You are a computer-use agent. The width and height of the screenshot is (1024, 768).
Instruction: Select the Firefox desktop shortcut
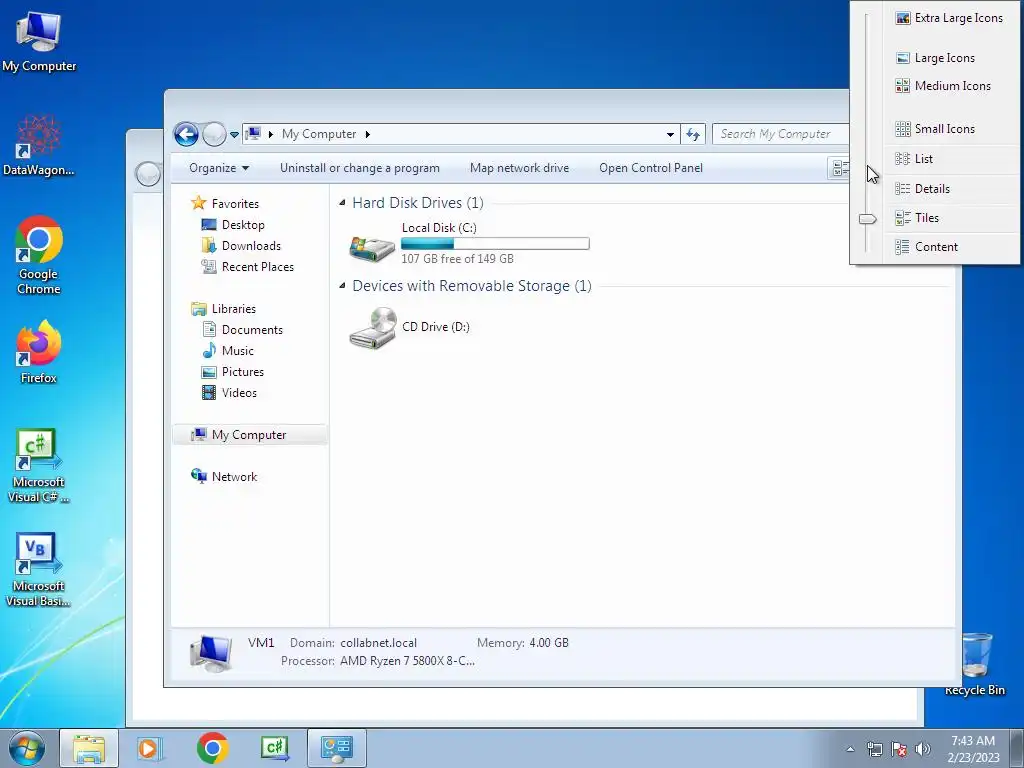click(x=39, y=352)
